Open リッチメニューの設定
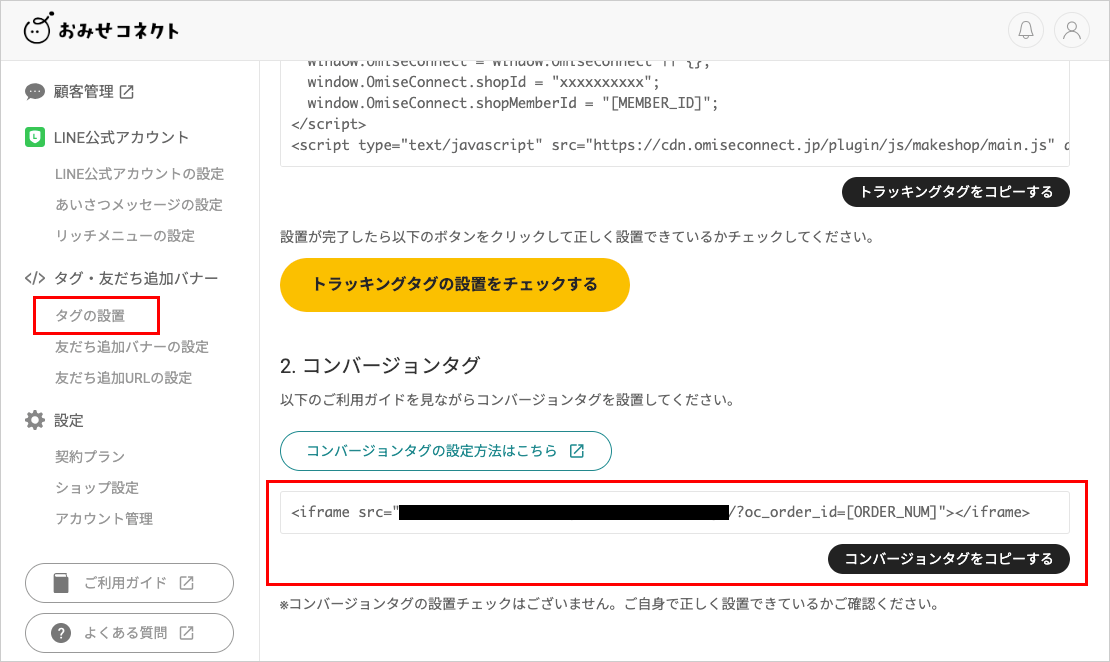The width and height of the screenshot is (1110, 662). (125, 236)
